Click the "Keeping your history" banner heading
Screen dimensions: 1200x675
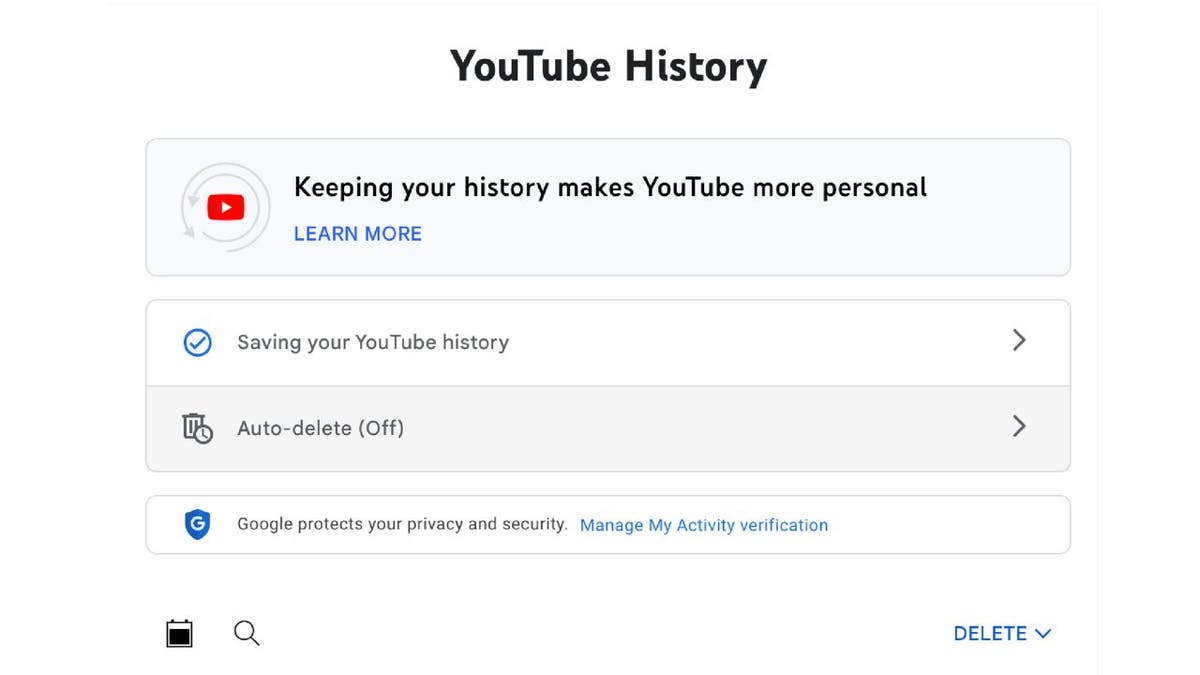(x=610, y=187)
